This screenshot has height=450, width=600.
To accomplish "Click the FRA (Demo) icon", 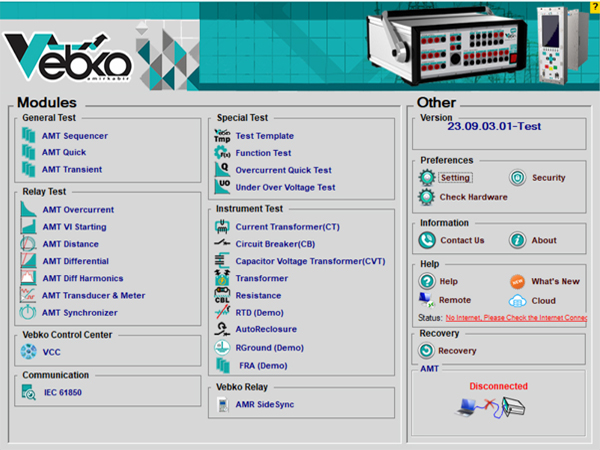I will tap(223, 365).
